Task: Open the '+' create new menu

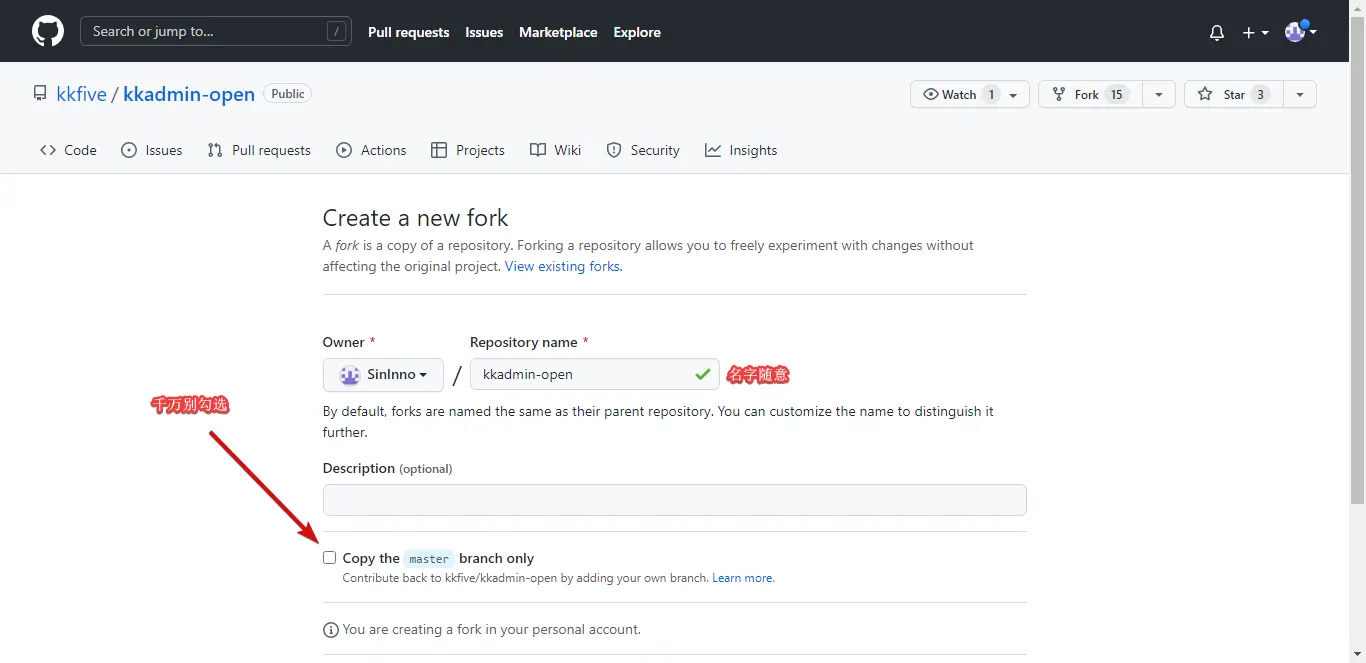Action: 1255,33
